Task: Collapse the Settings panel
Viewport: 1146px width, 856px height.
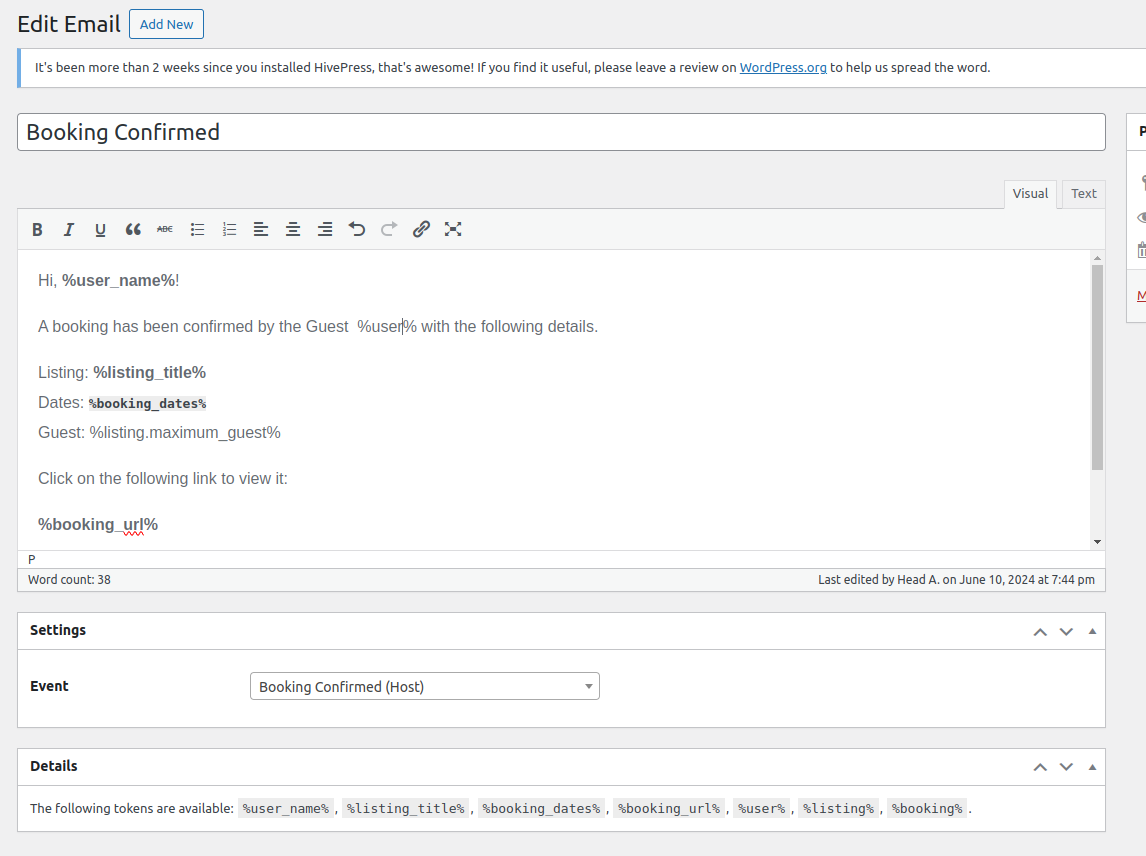Action: point(1093,632)
